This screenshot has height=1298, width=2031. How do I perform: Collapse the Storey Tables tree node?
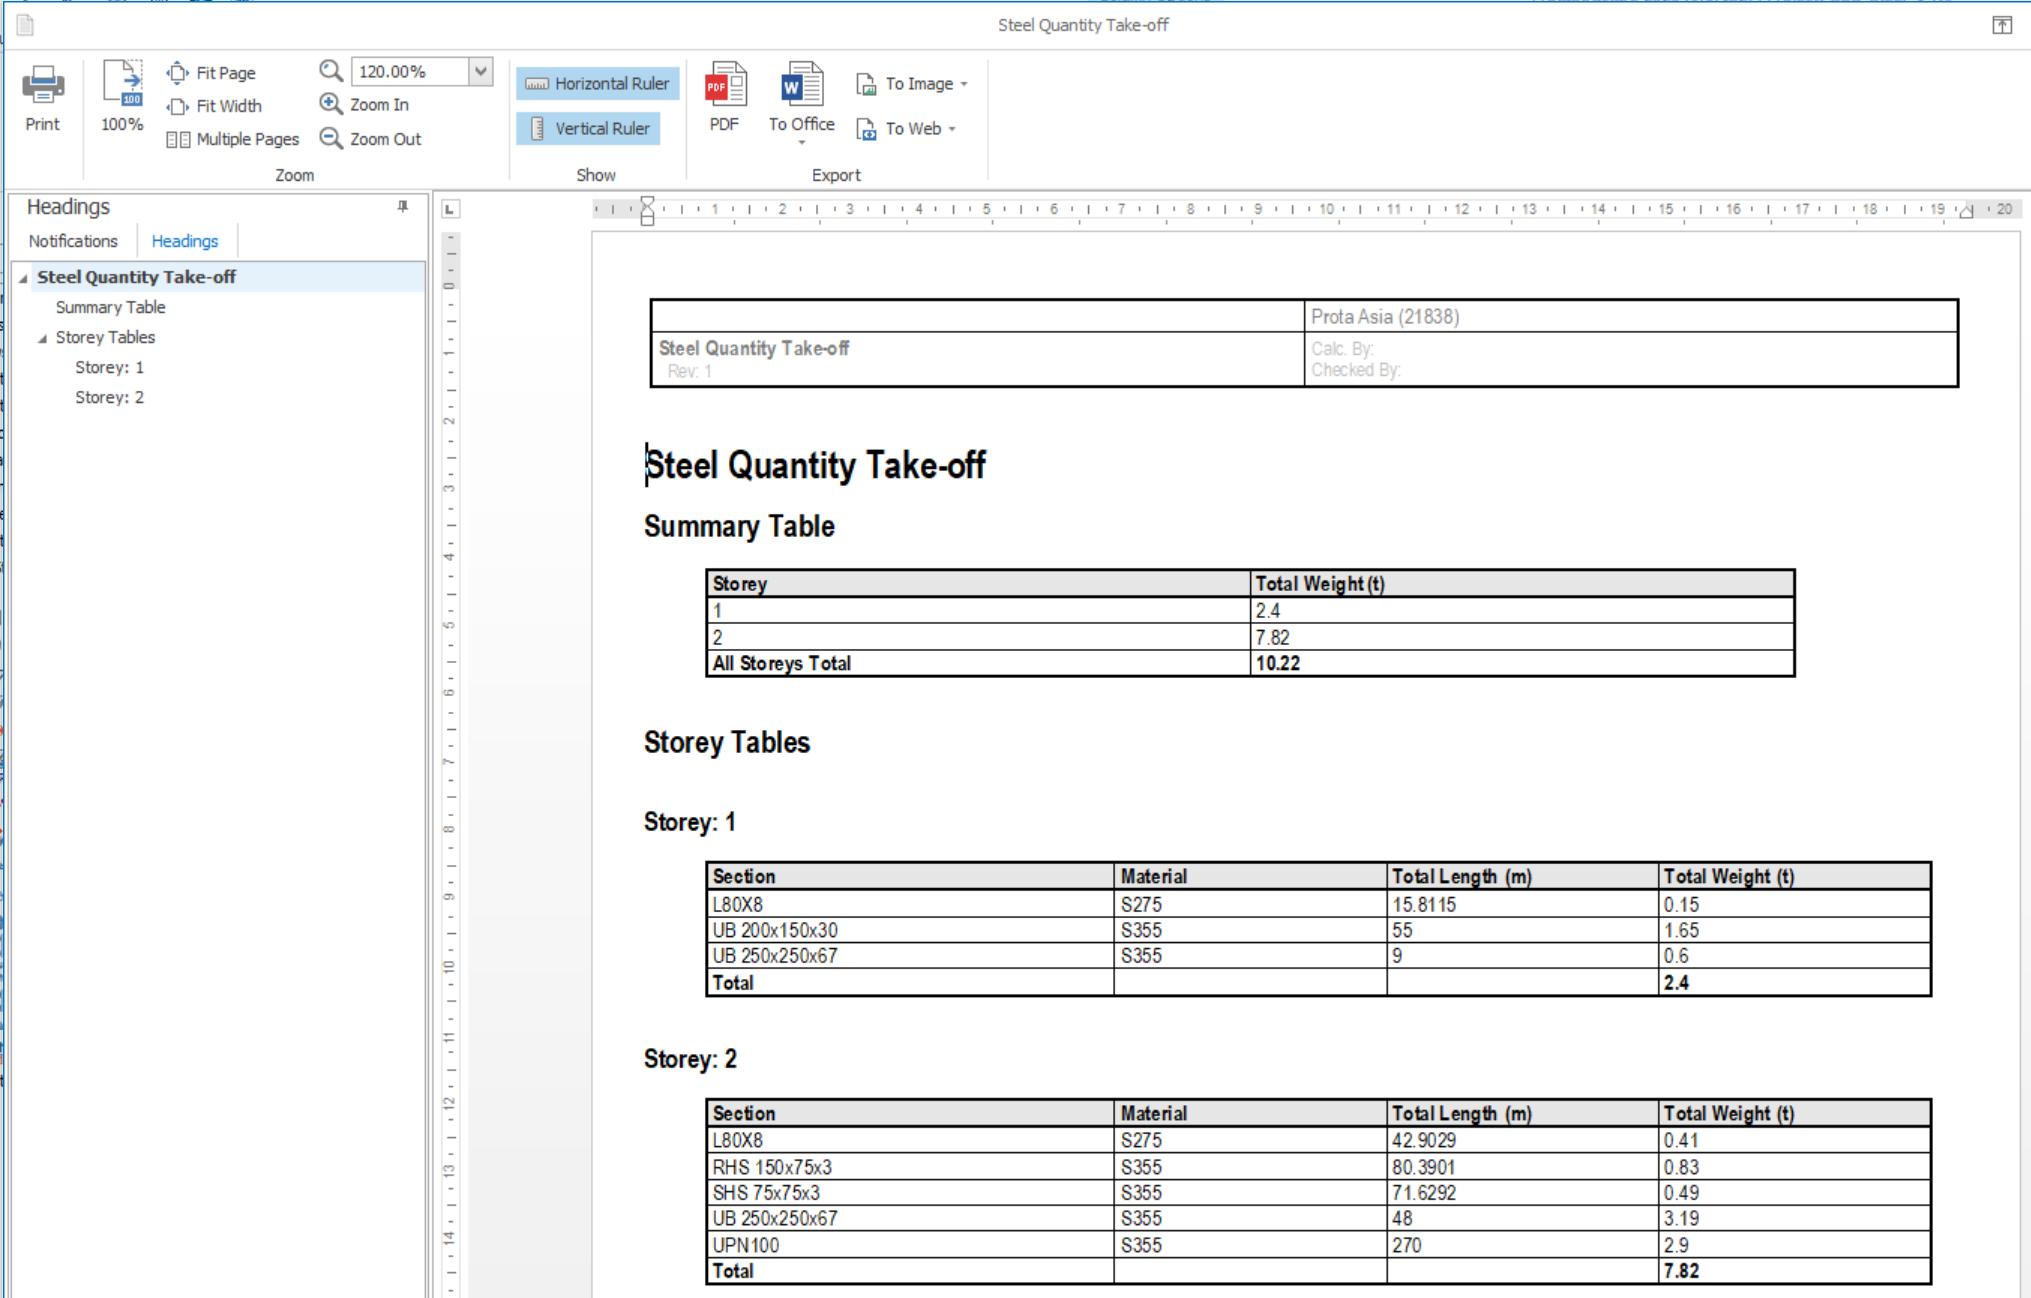point(43,338)
